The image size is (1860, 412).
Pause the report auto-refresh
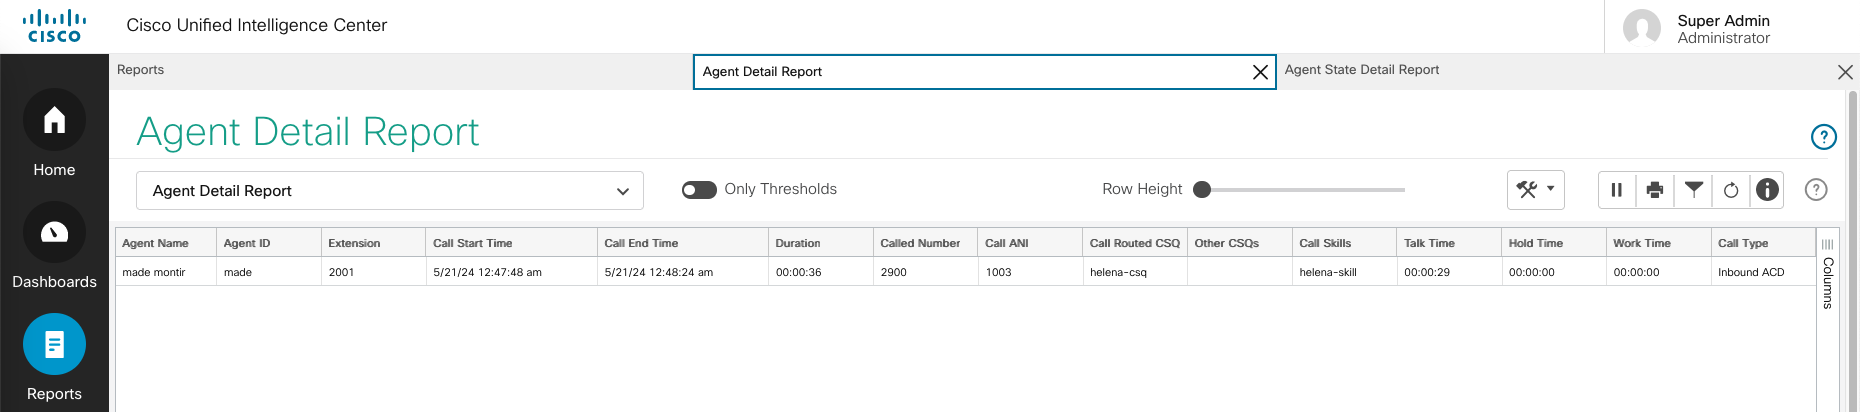click(1616, 190)
